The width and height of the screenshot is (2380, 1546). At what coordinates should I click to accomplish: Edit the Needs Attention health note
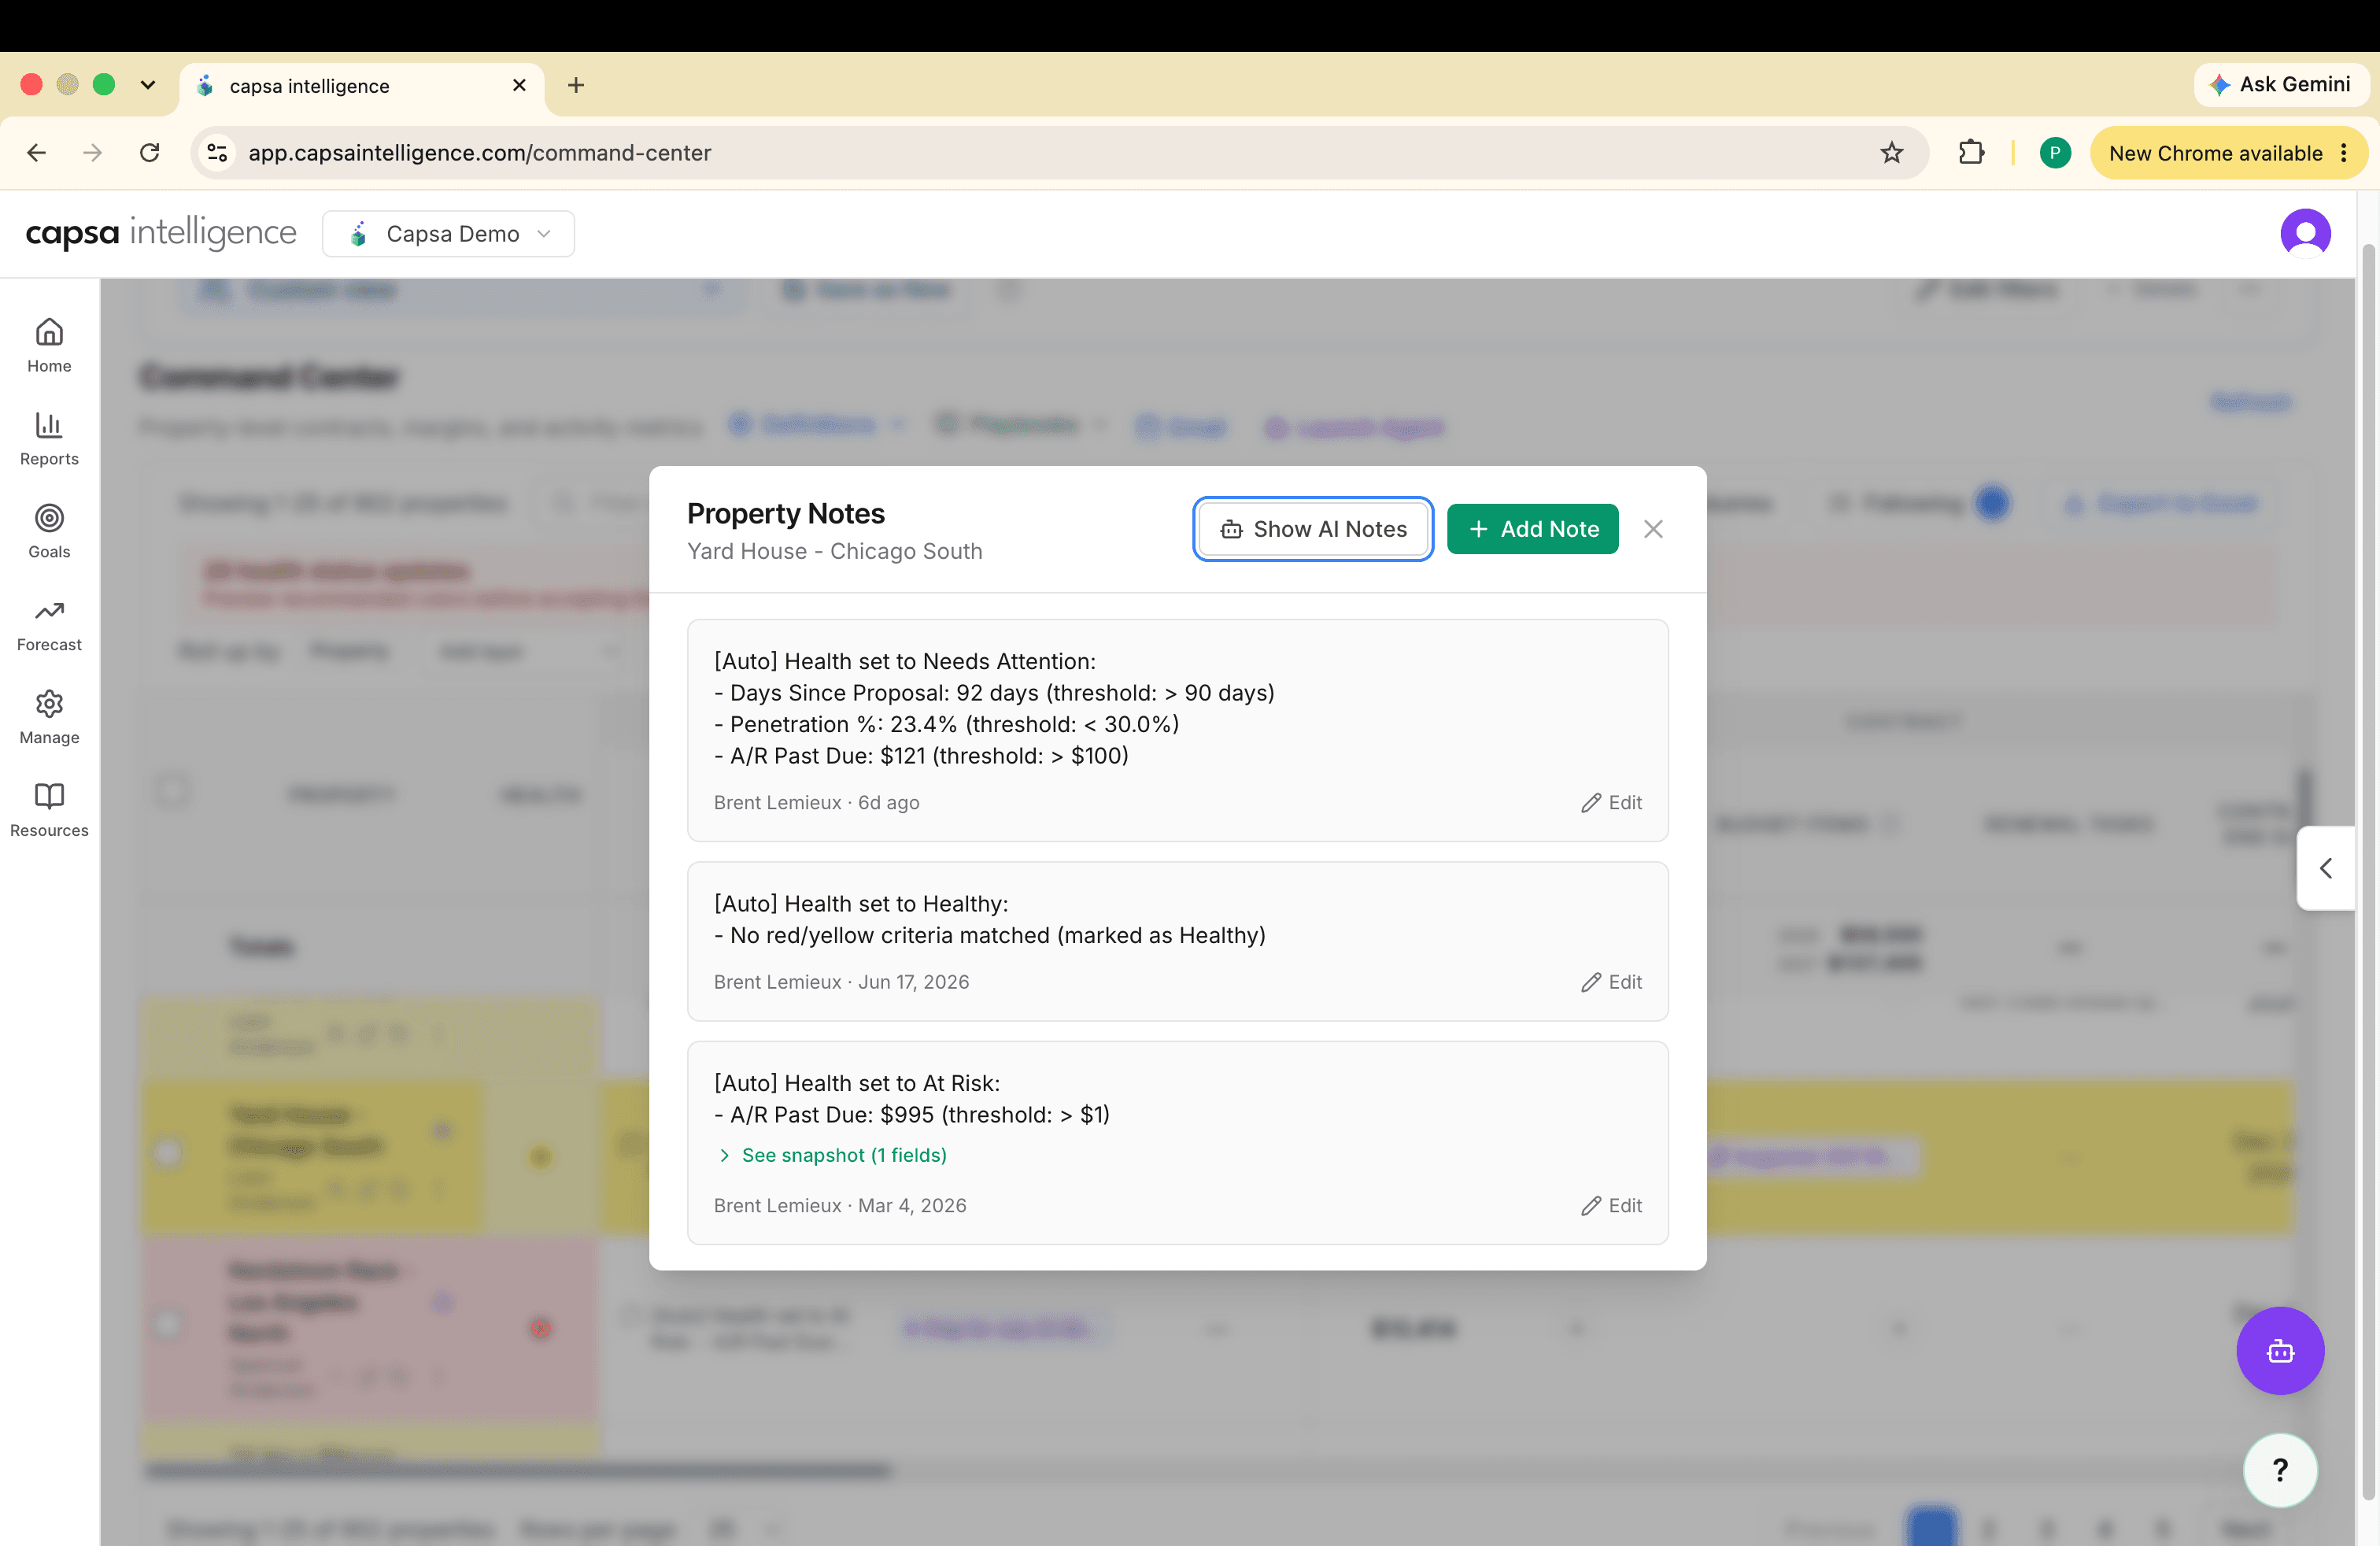coord(1611,802)
